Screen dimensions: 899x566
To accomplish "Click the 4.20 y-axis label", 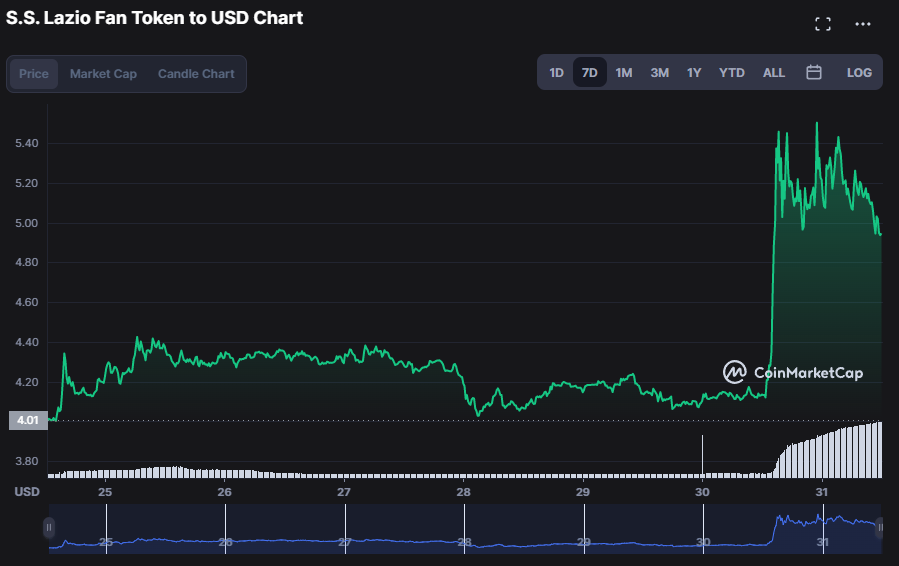I will click(27, 382).
